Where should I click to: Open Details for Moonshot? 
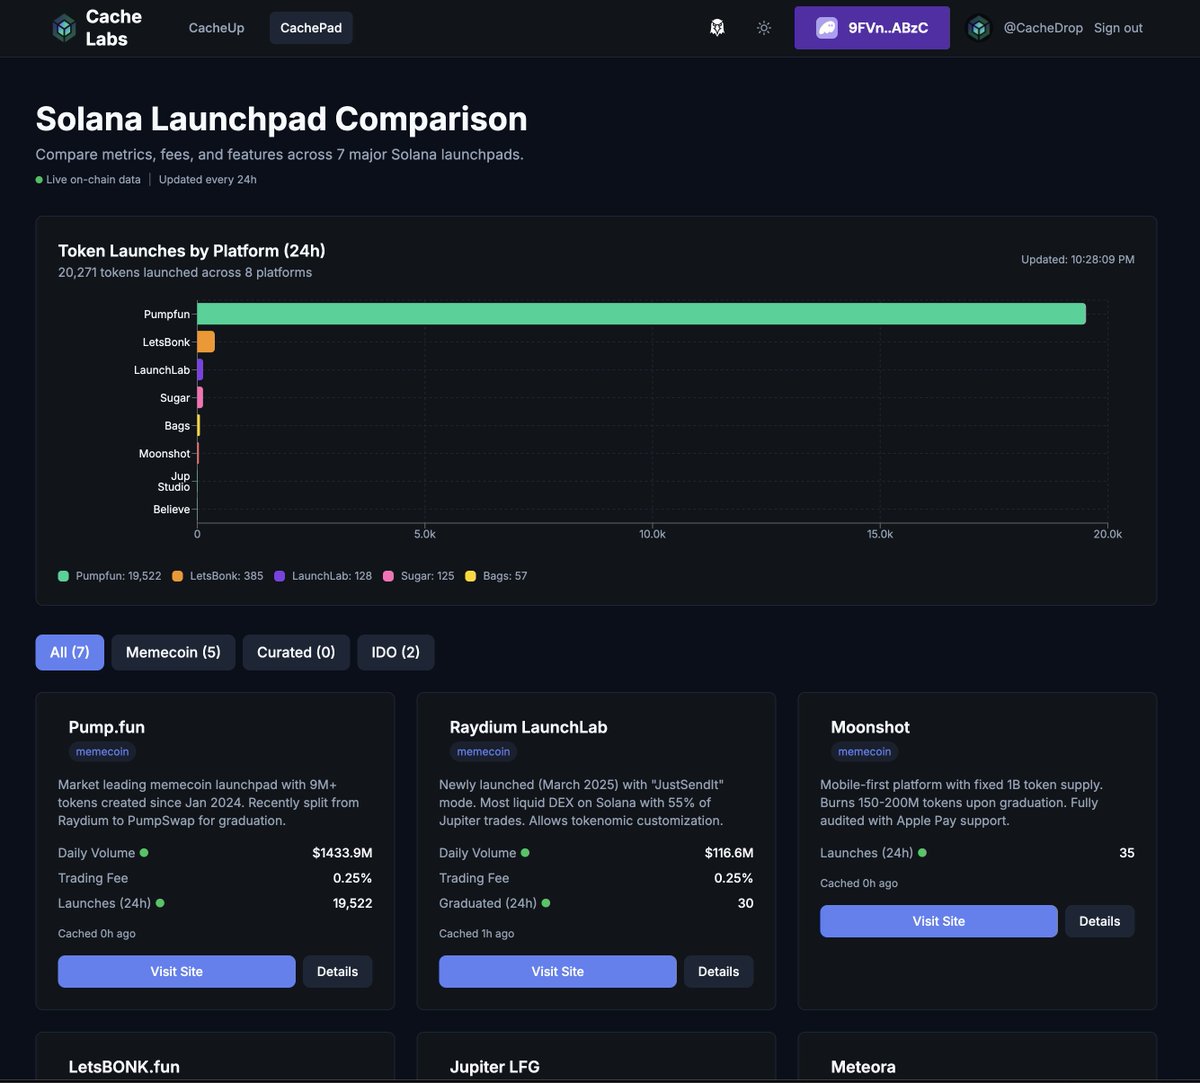coord(1100,921)
